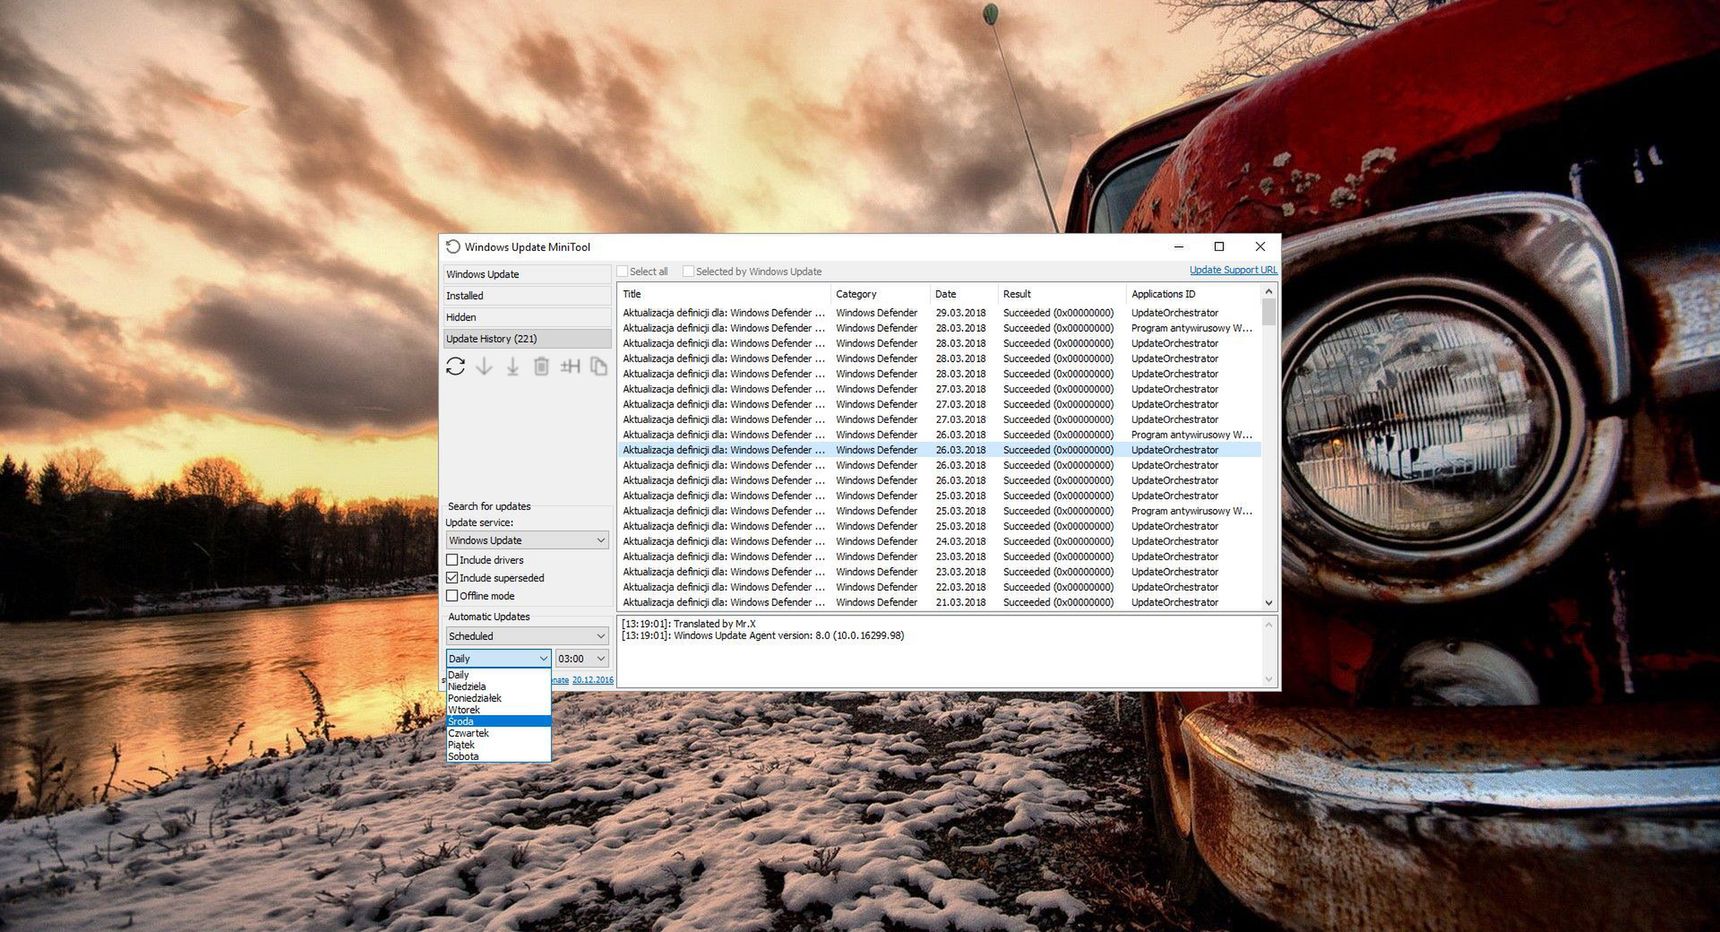Maximize the Windows Update MiniTool window
This screenshot has height=932, width=1720.
(x=1219, y=247)
